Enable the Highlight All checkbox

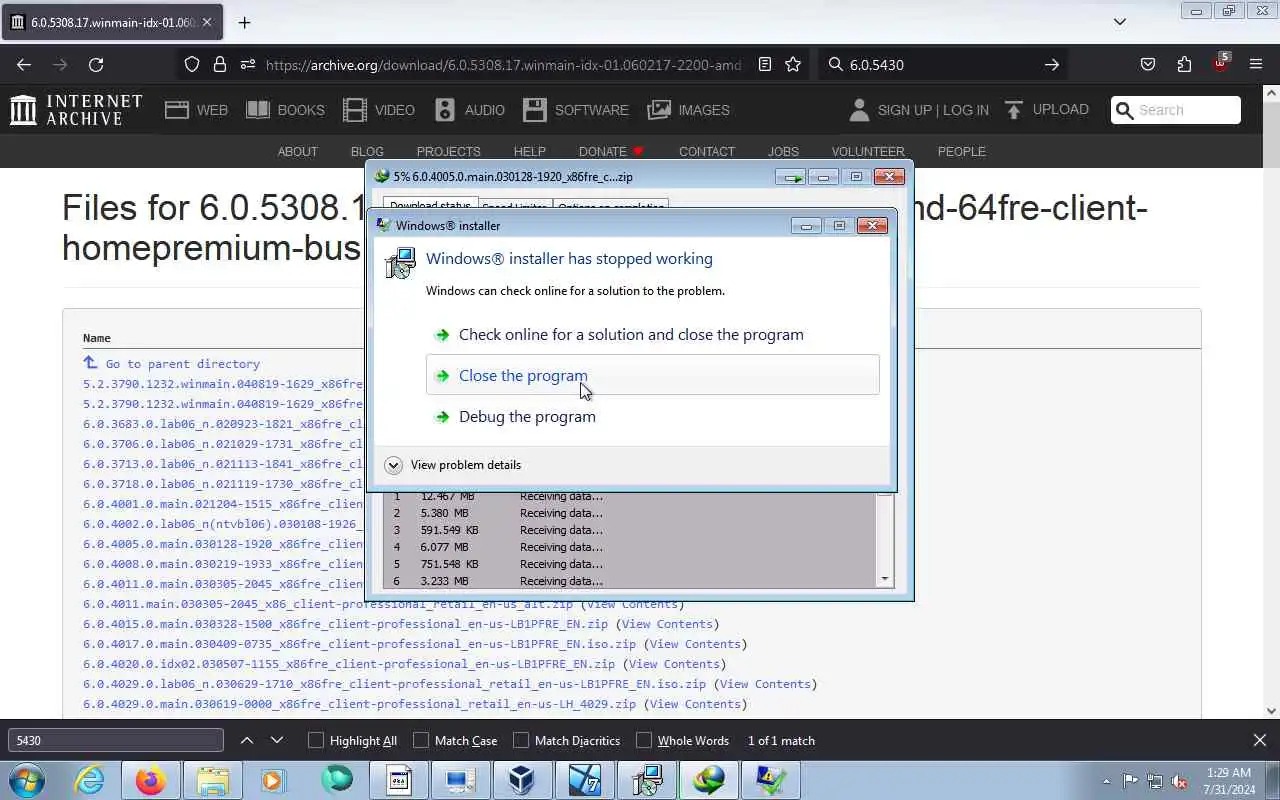pos(316,741)
